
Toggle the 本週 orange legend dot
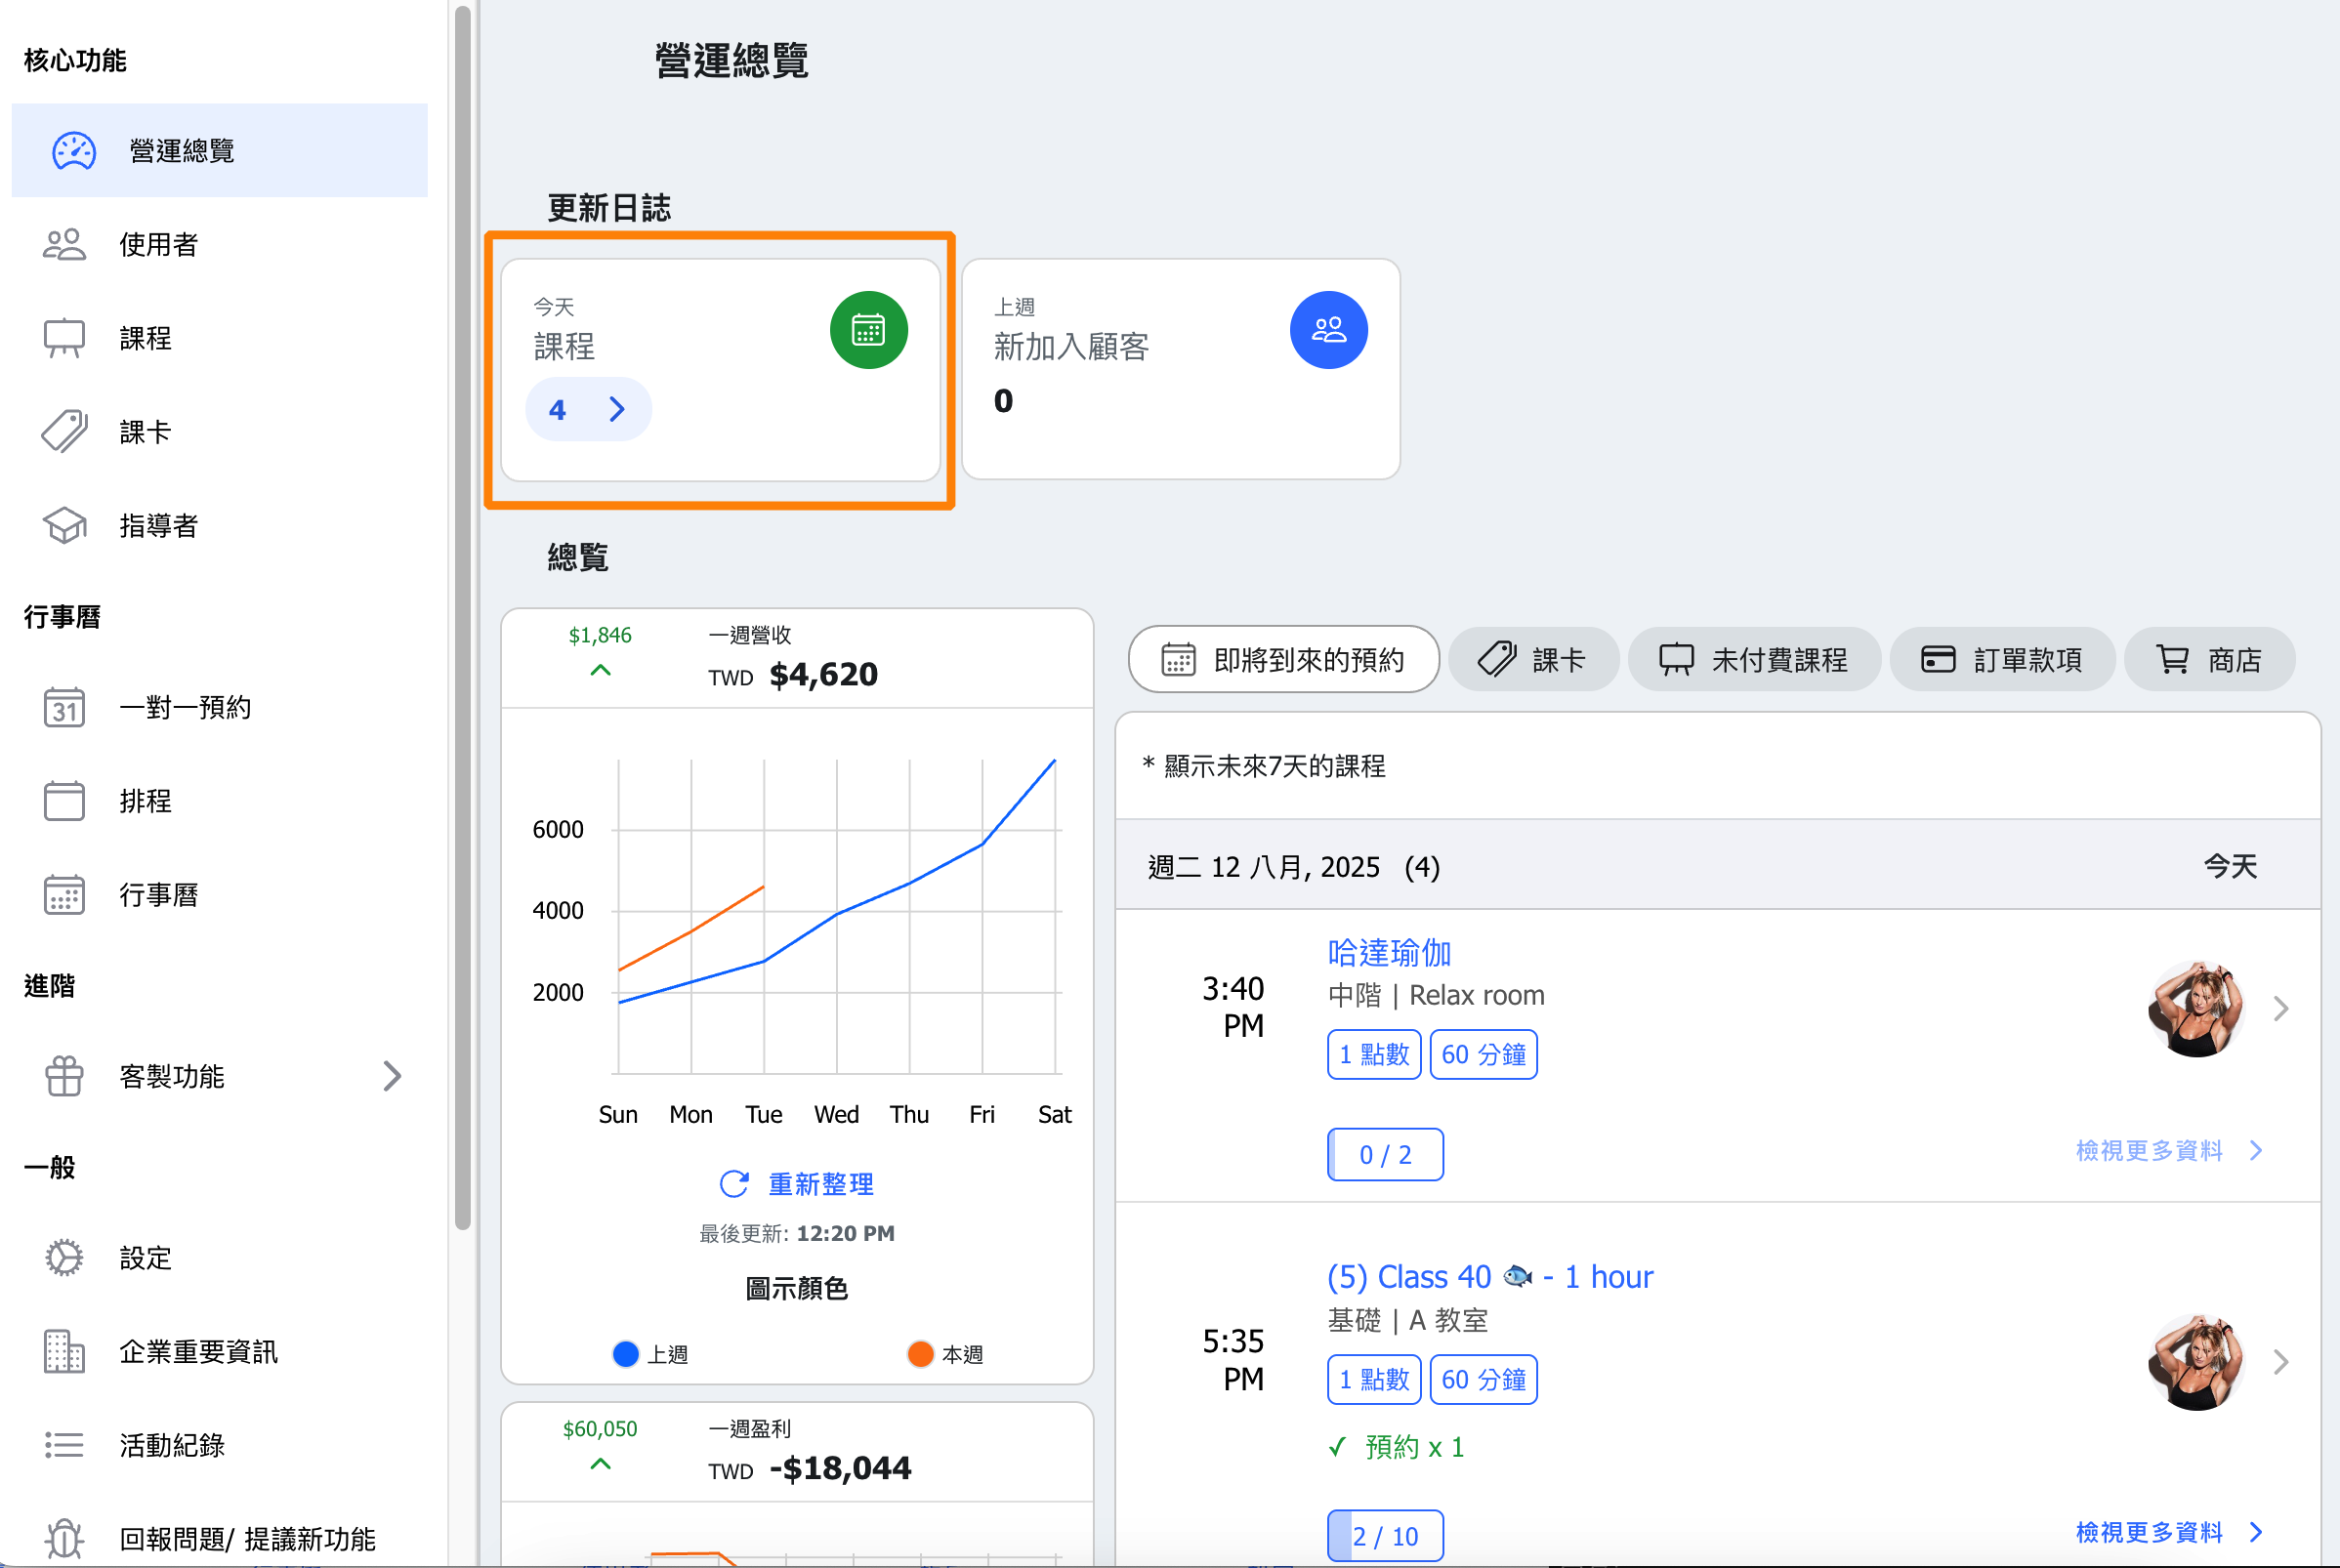tap(920, 1354)
